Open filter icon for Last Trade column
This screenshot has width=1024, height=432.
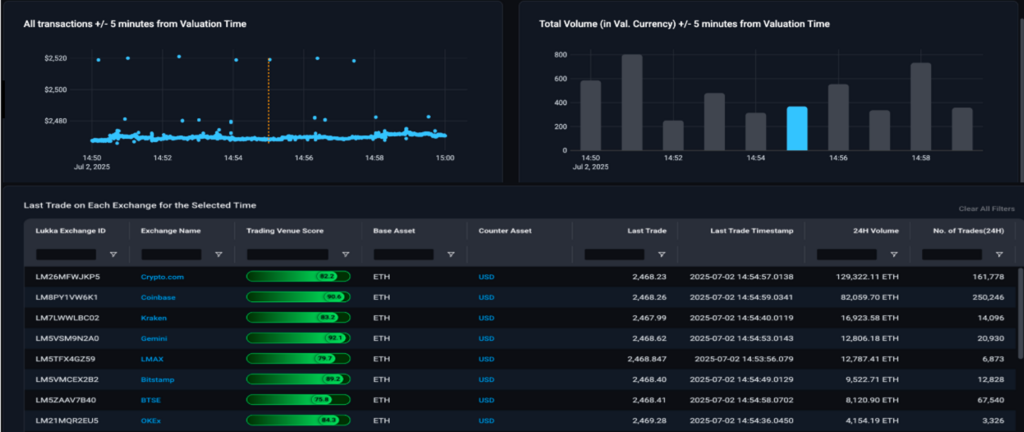662,255
